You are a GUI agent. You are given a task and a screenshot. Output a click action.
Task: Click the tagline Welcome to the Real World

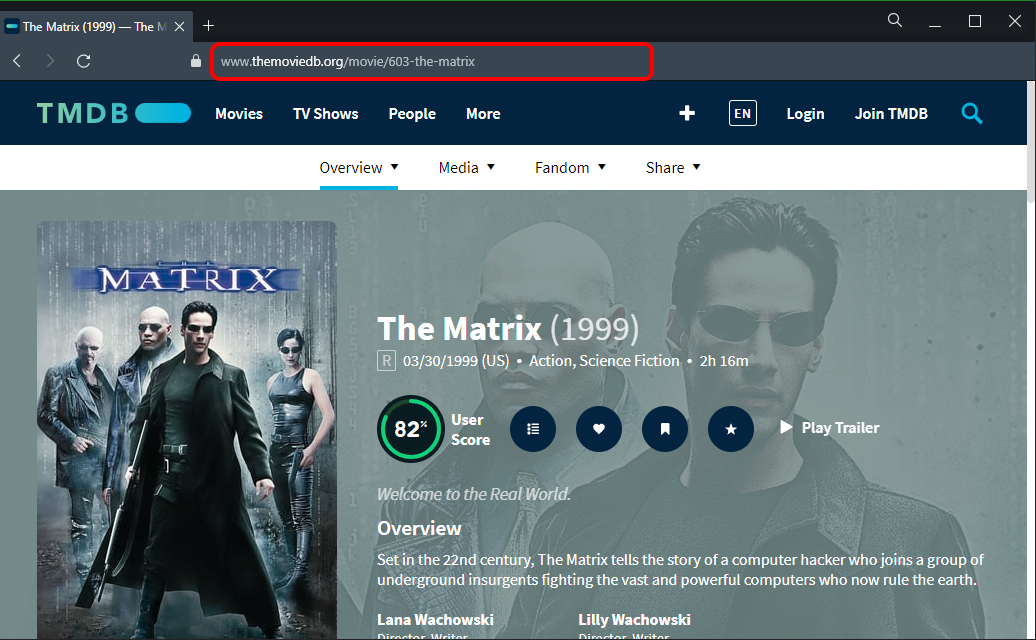pos(474,494)
